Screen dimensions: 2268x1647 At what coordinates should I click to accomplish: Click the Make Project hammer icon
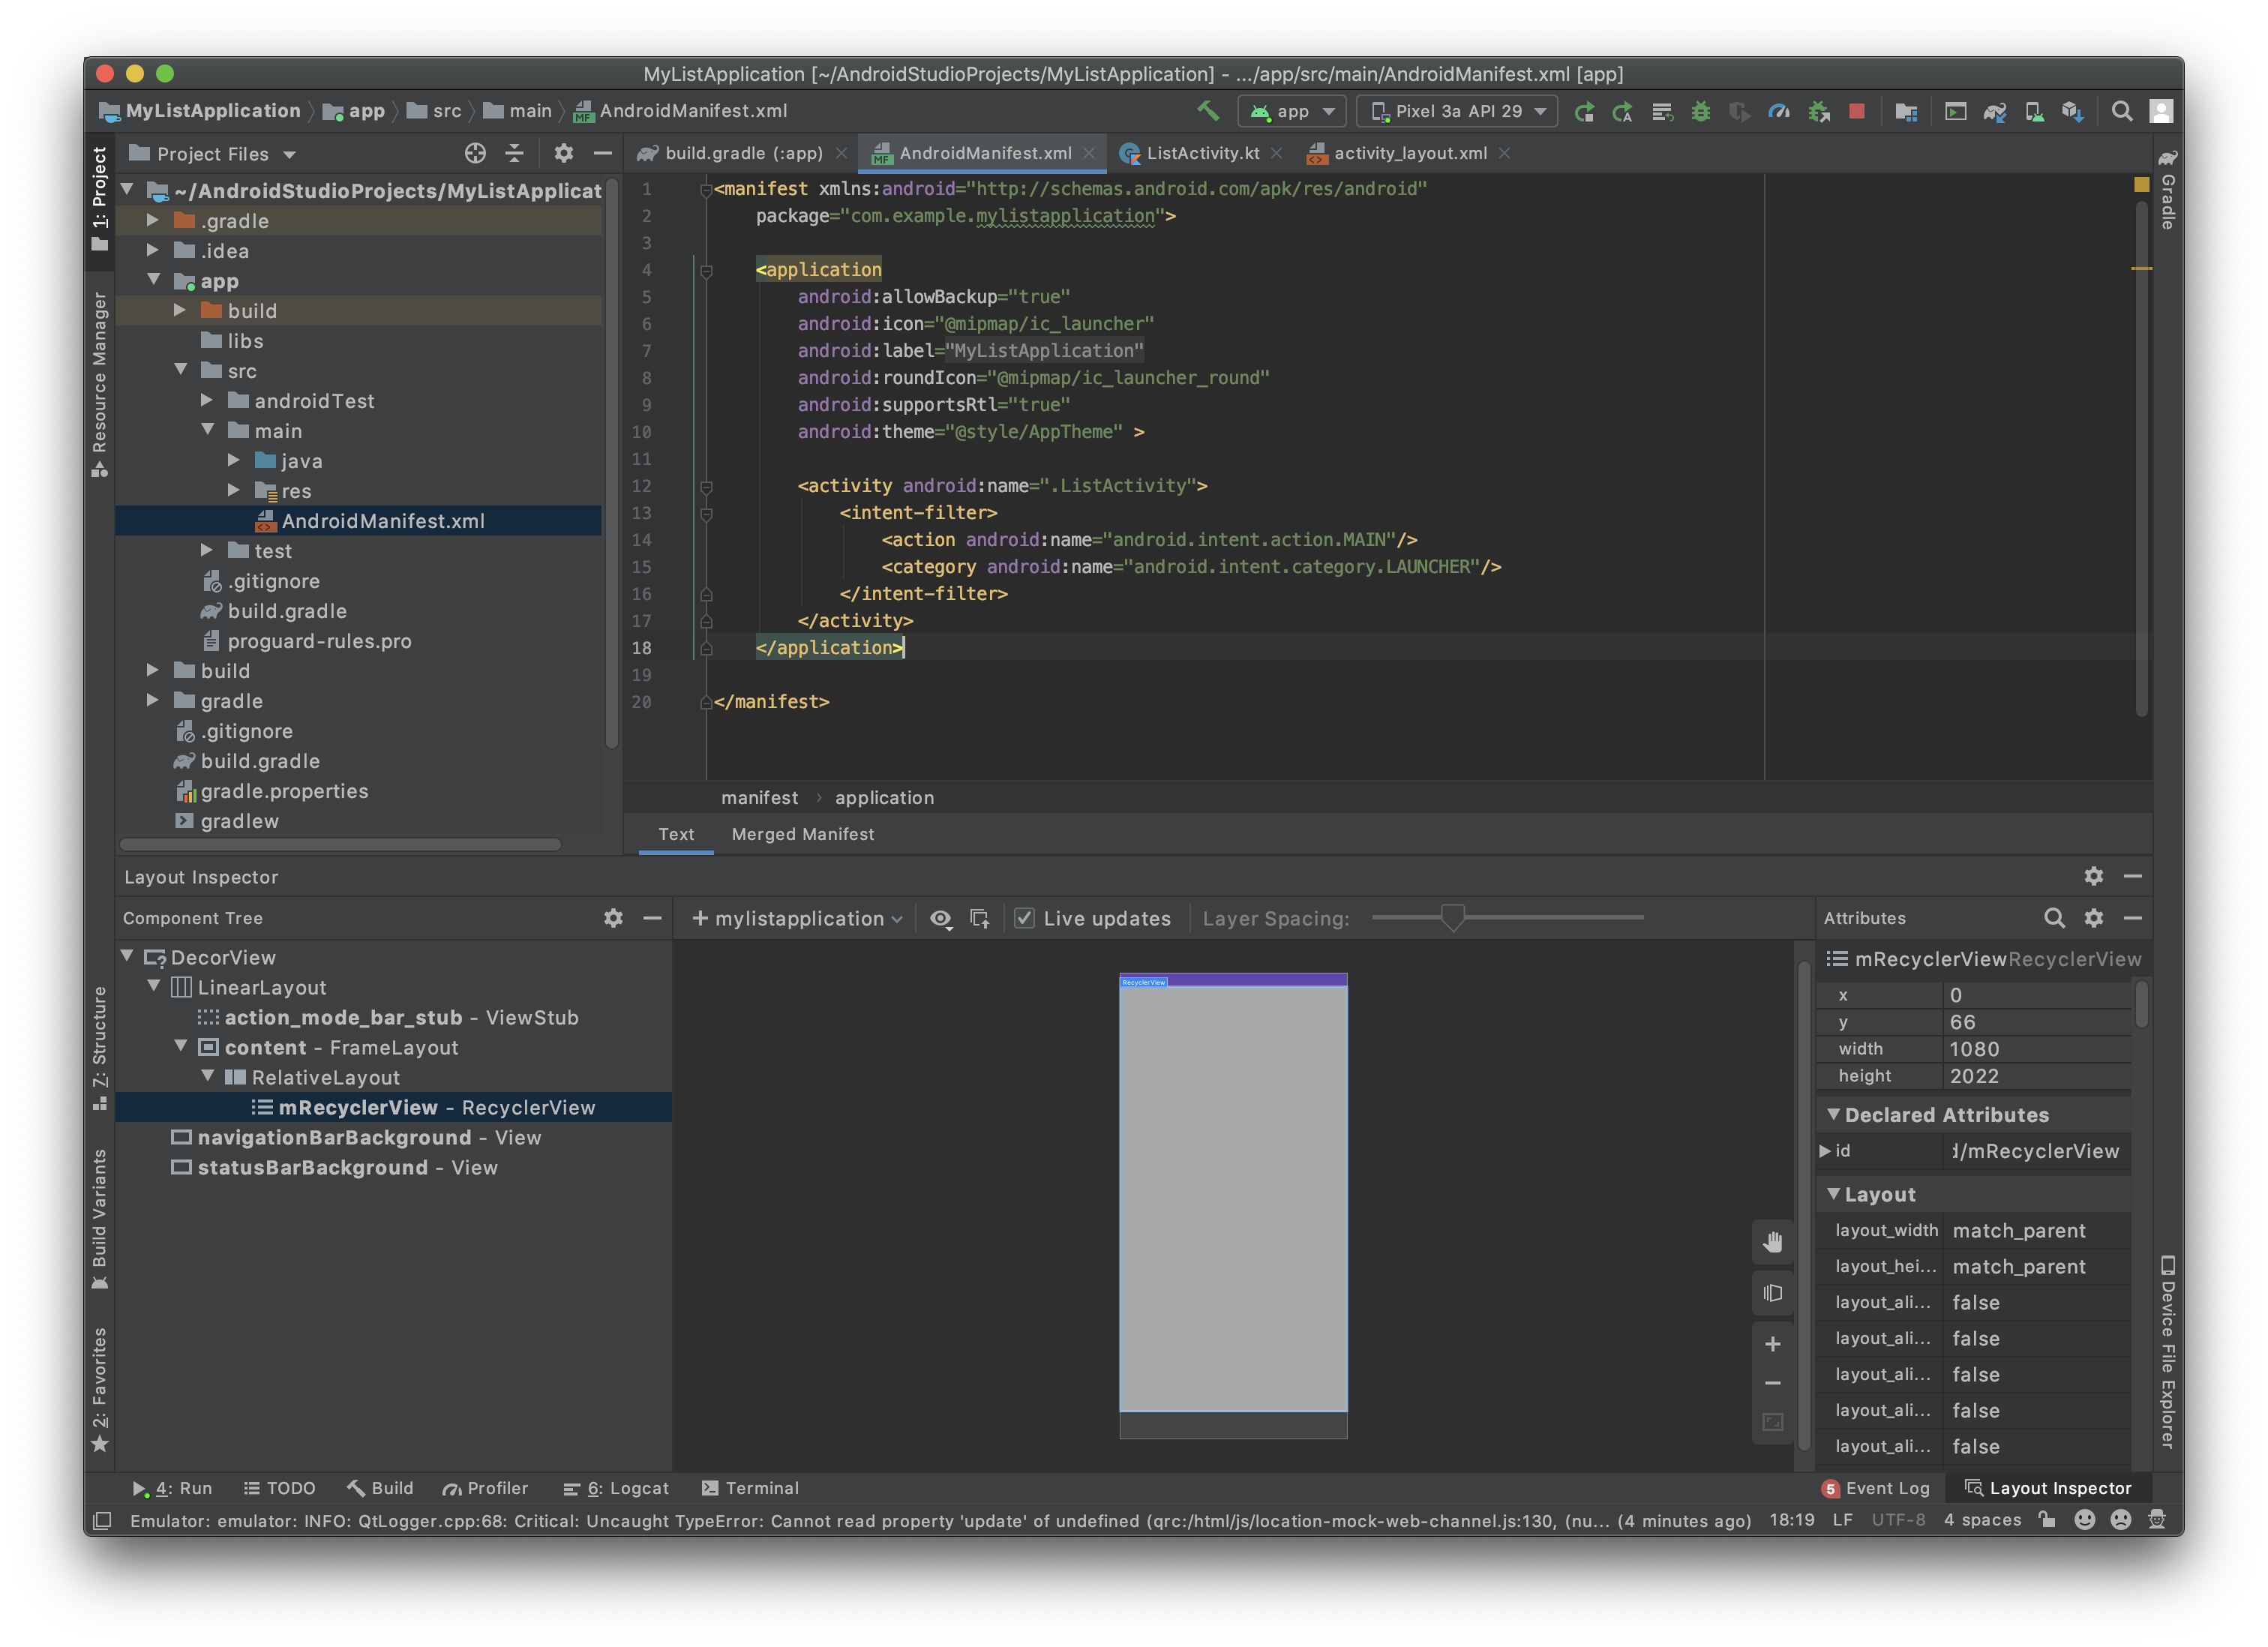point(1208,111)
